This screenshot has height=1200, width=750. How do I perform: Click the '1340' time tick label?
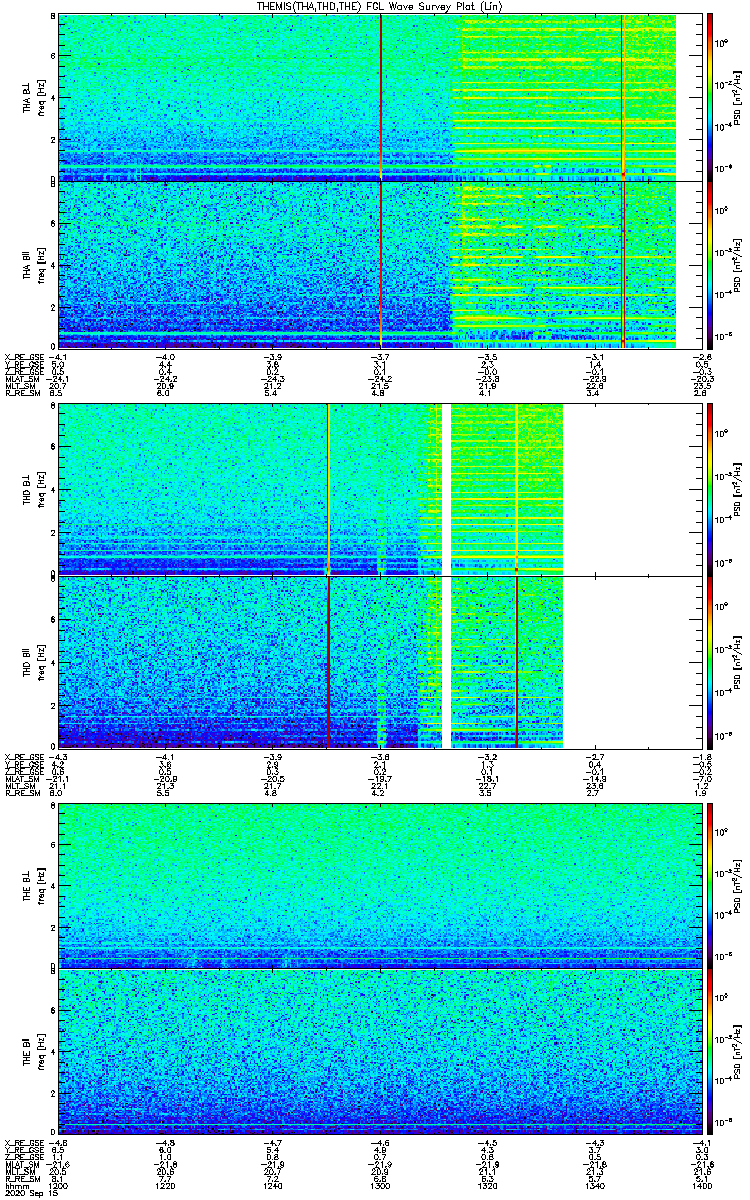[x=594, y=1185]
